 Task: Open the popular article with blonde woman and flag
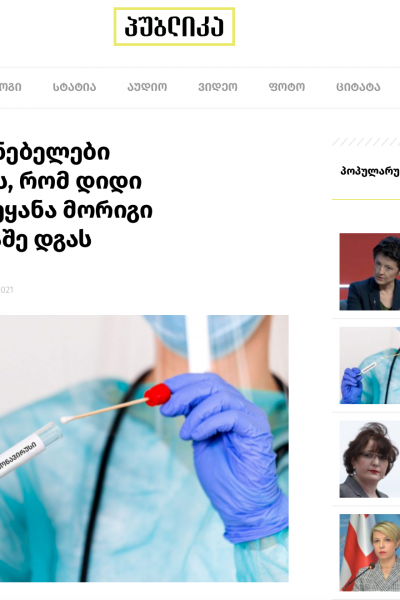click(x=370, y=553)
